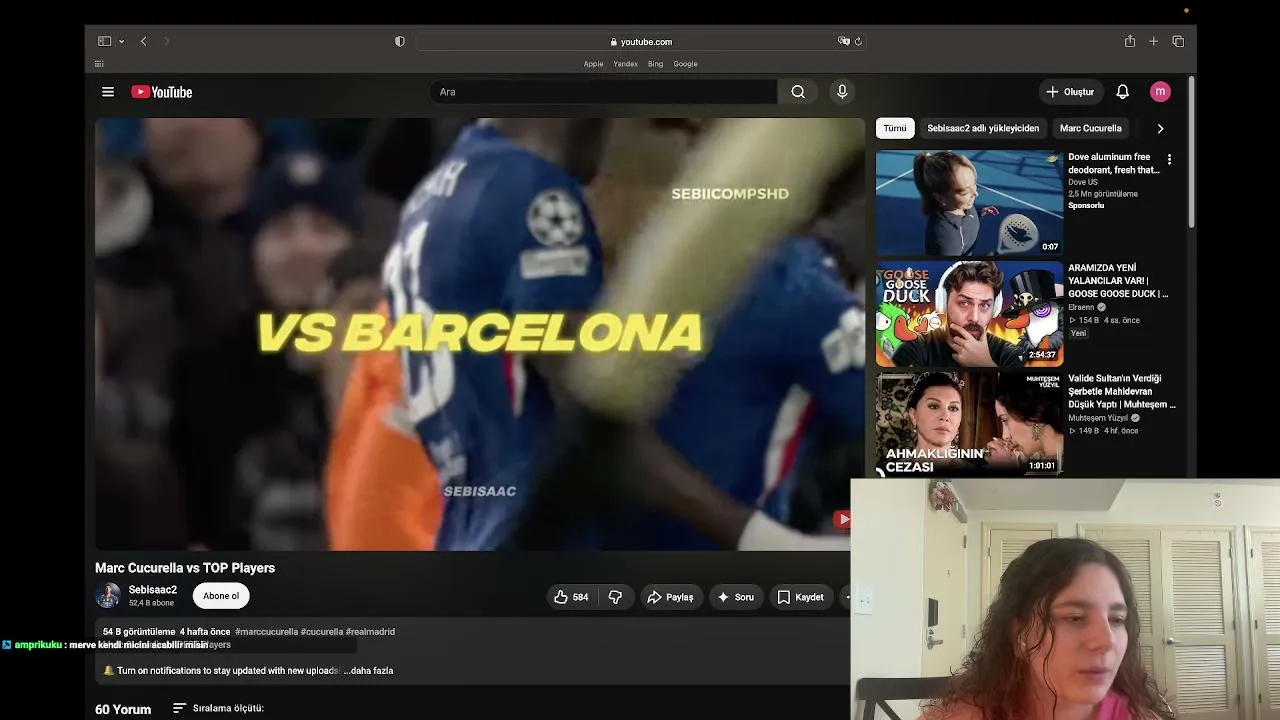Viewport: 1280px width, 720px height.
Task: Click the Safari translate icon
Action: click(x=844, y=41)
